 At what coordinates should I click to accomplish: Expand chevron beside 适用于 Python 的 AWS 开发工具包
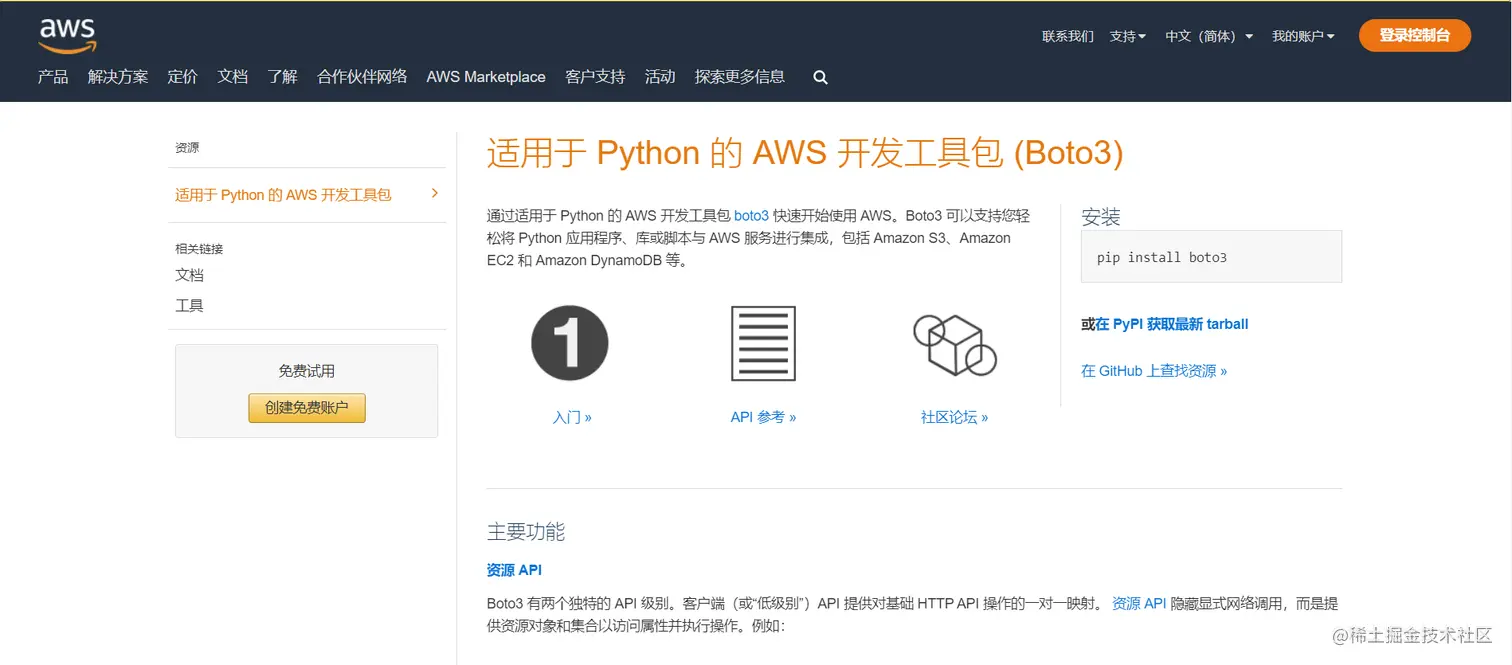point(434,193)
